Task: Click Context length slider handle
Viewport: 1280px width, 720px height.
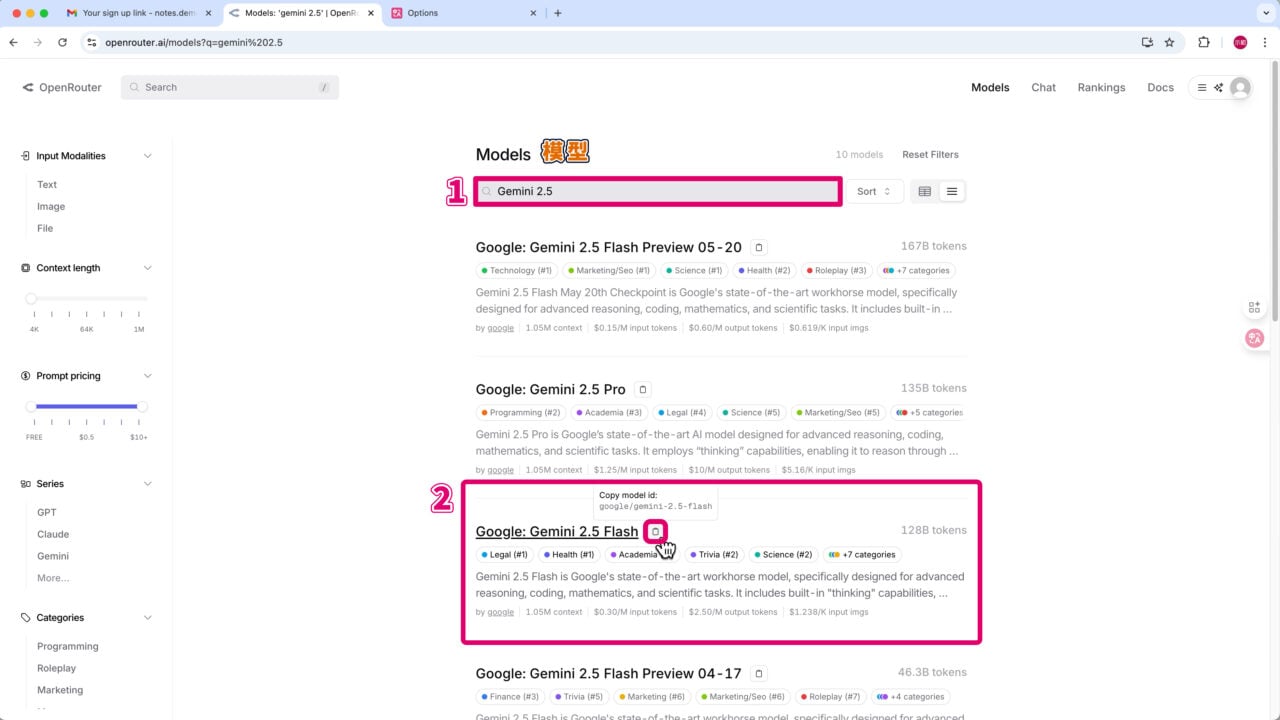Action: tap(31, 298)
